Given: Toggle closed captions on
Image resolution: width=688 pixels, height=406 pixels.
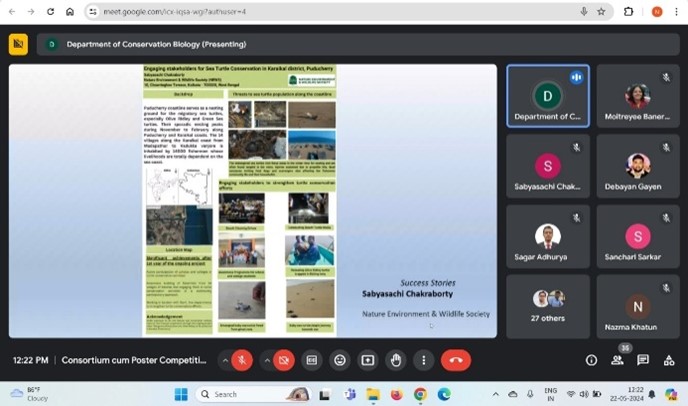Looking at the screenshot, I should pyautogui.click(x=312, y=360).
